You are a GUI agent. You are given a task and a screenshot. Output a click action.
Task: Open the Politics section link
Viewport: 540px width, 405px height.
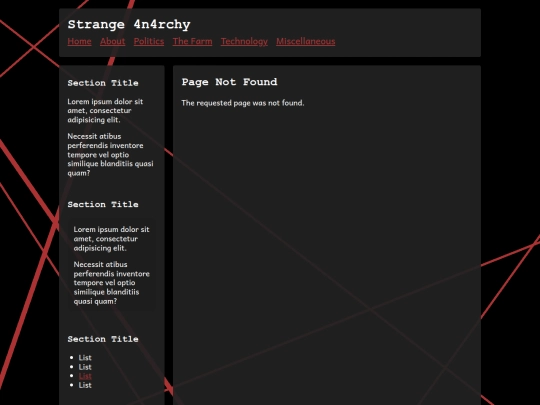[149, 41]
